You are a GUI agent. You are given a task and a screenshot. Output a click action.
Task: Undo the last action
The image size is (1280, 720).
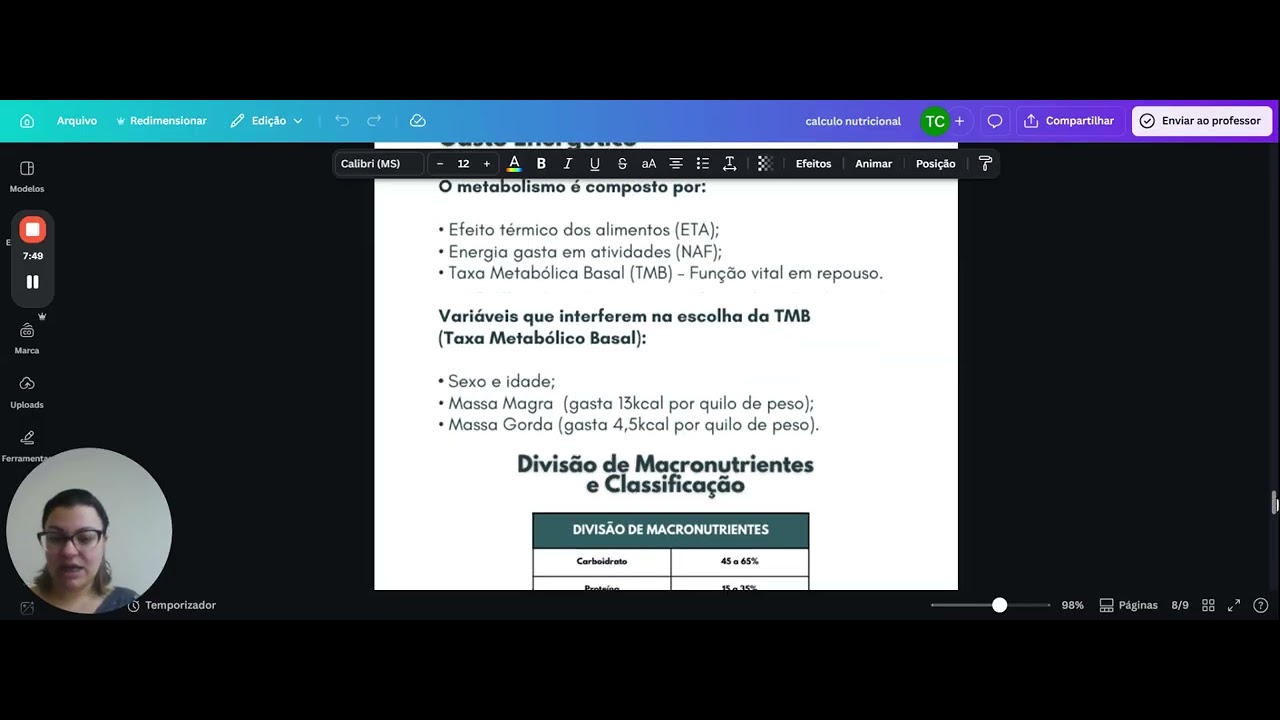pyautogui.click(x=342, y=121)
